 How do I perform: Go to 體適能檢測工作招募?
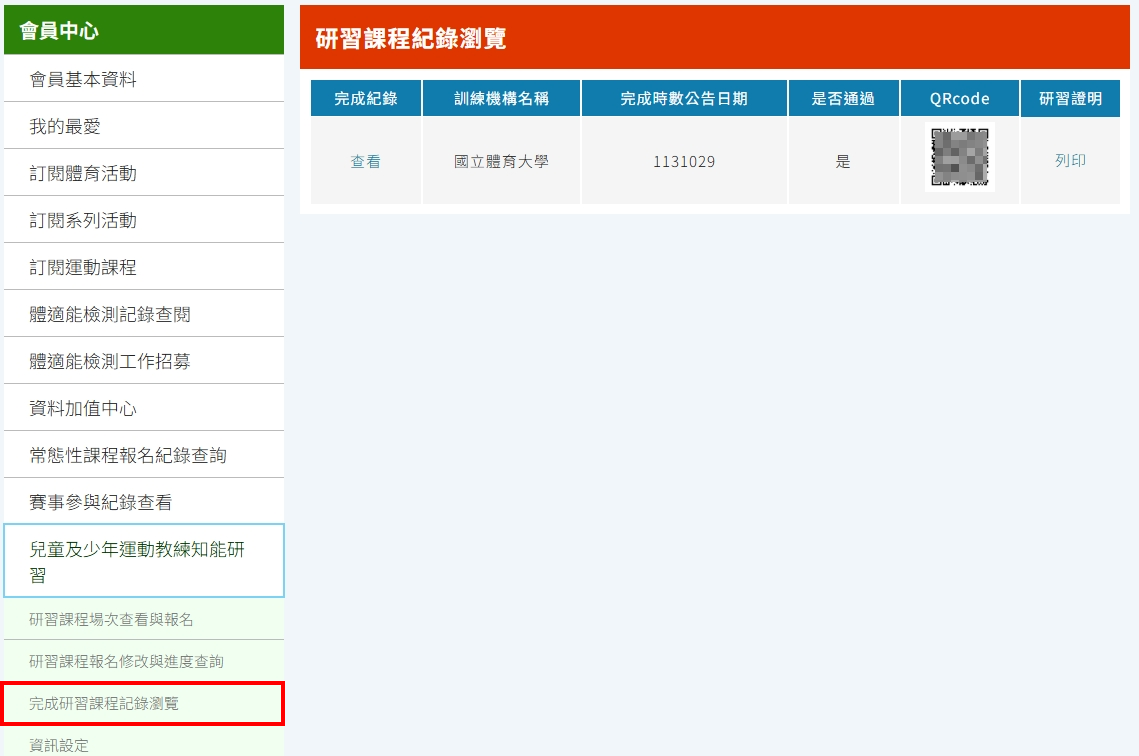[x=144, y=360]
